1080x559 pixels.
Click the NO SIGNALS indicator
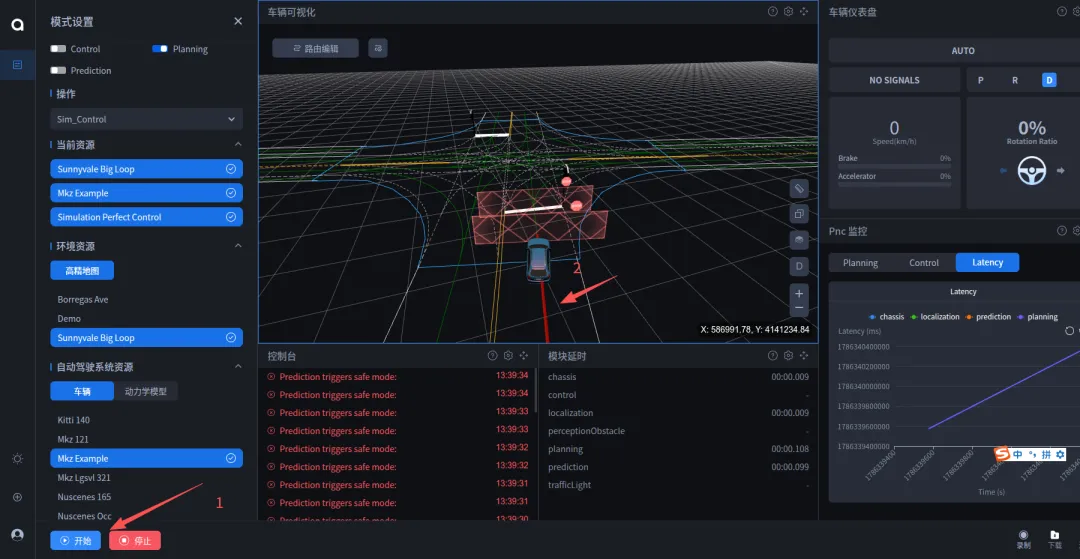894,80
